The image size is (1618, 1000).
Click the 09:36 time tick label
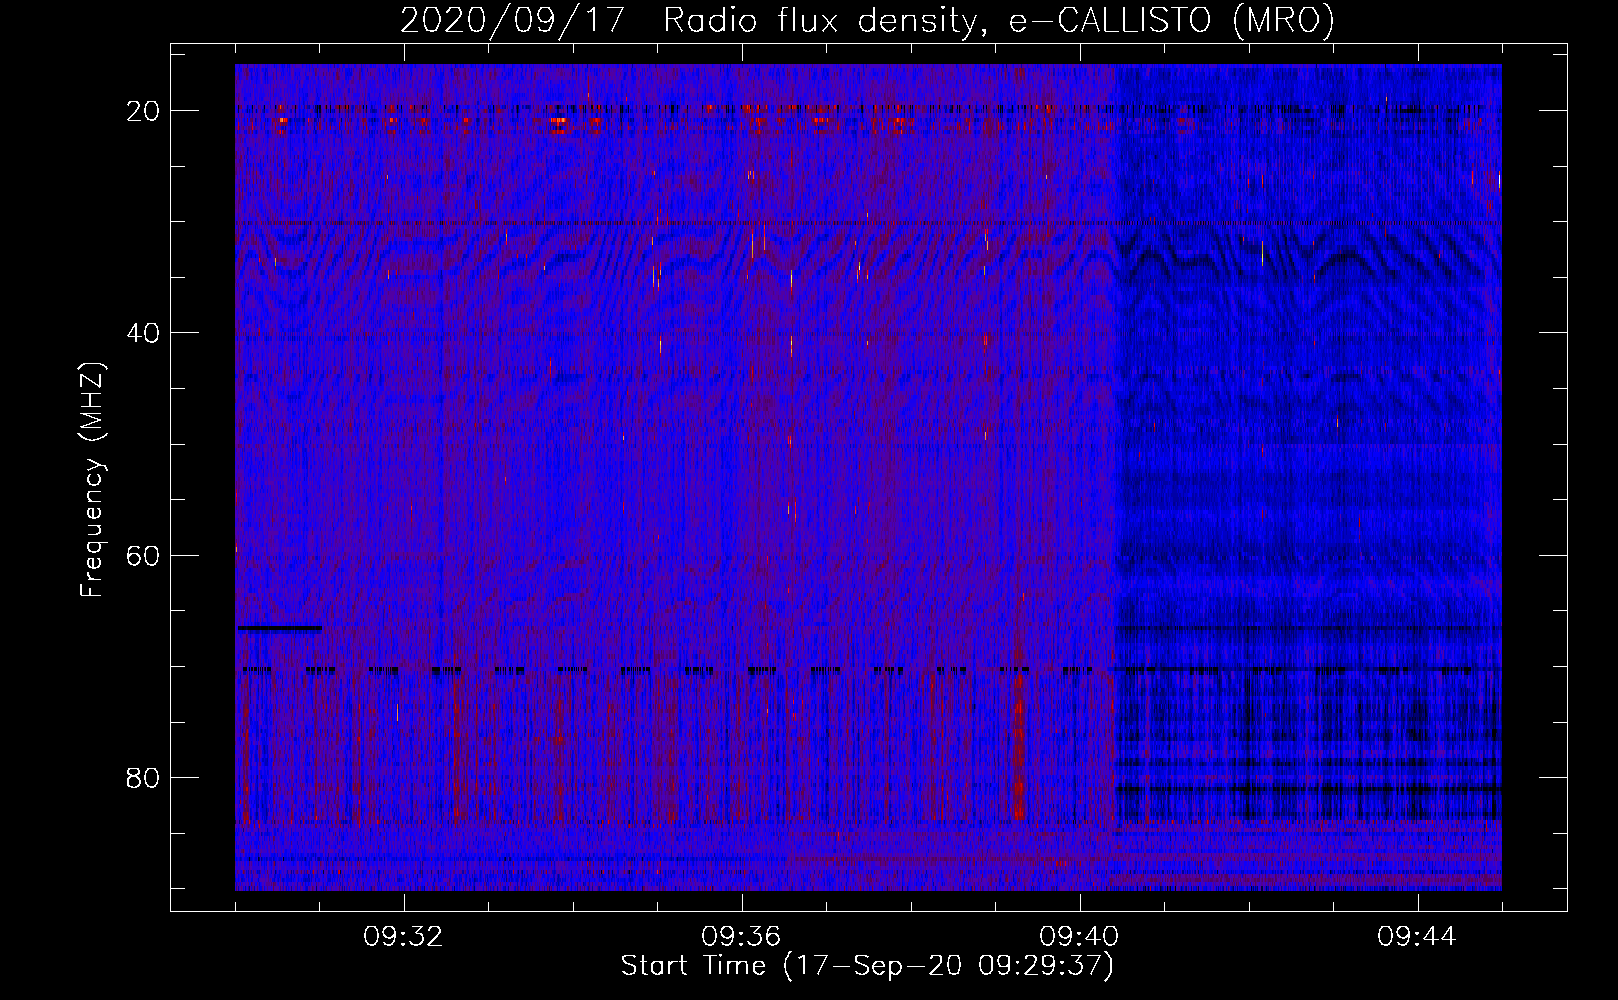(741, 937)
